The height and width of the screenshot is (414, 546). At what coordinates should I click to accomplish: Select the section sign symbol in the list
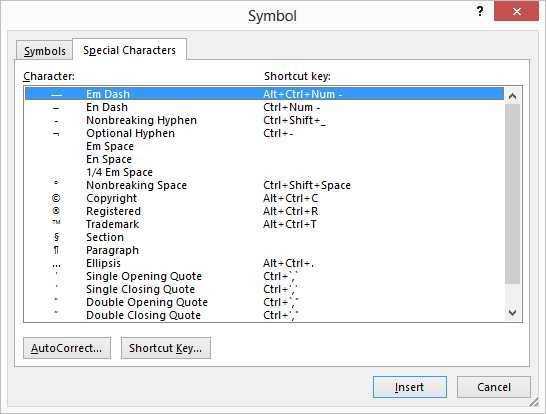coord(56,237)
